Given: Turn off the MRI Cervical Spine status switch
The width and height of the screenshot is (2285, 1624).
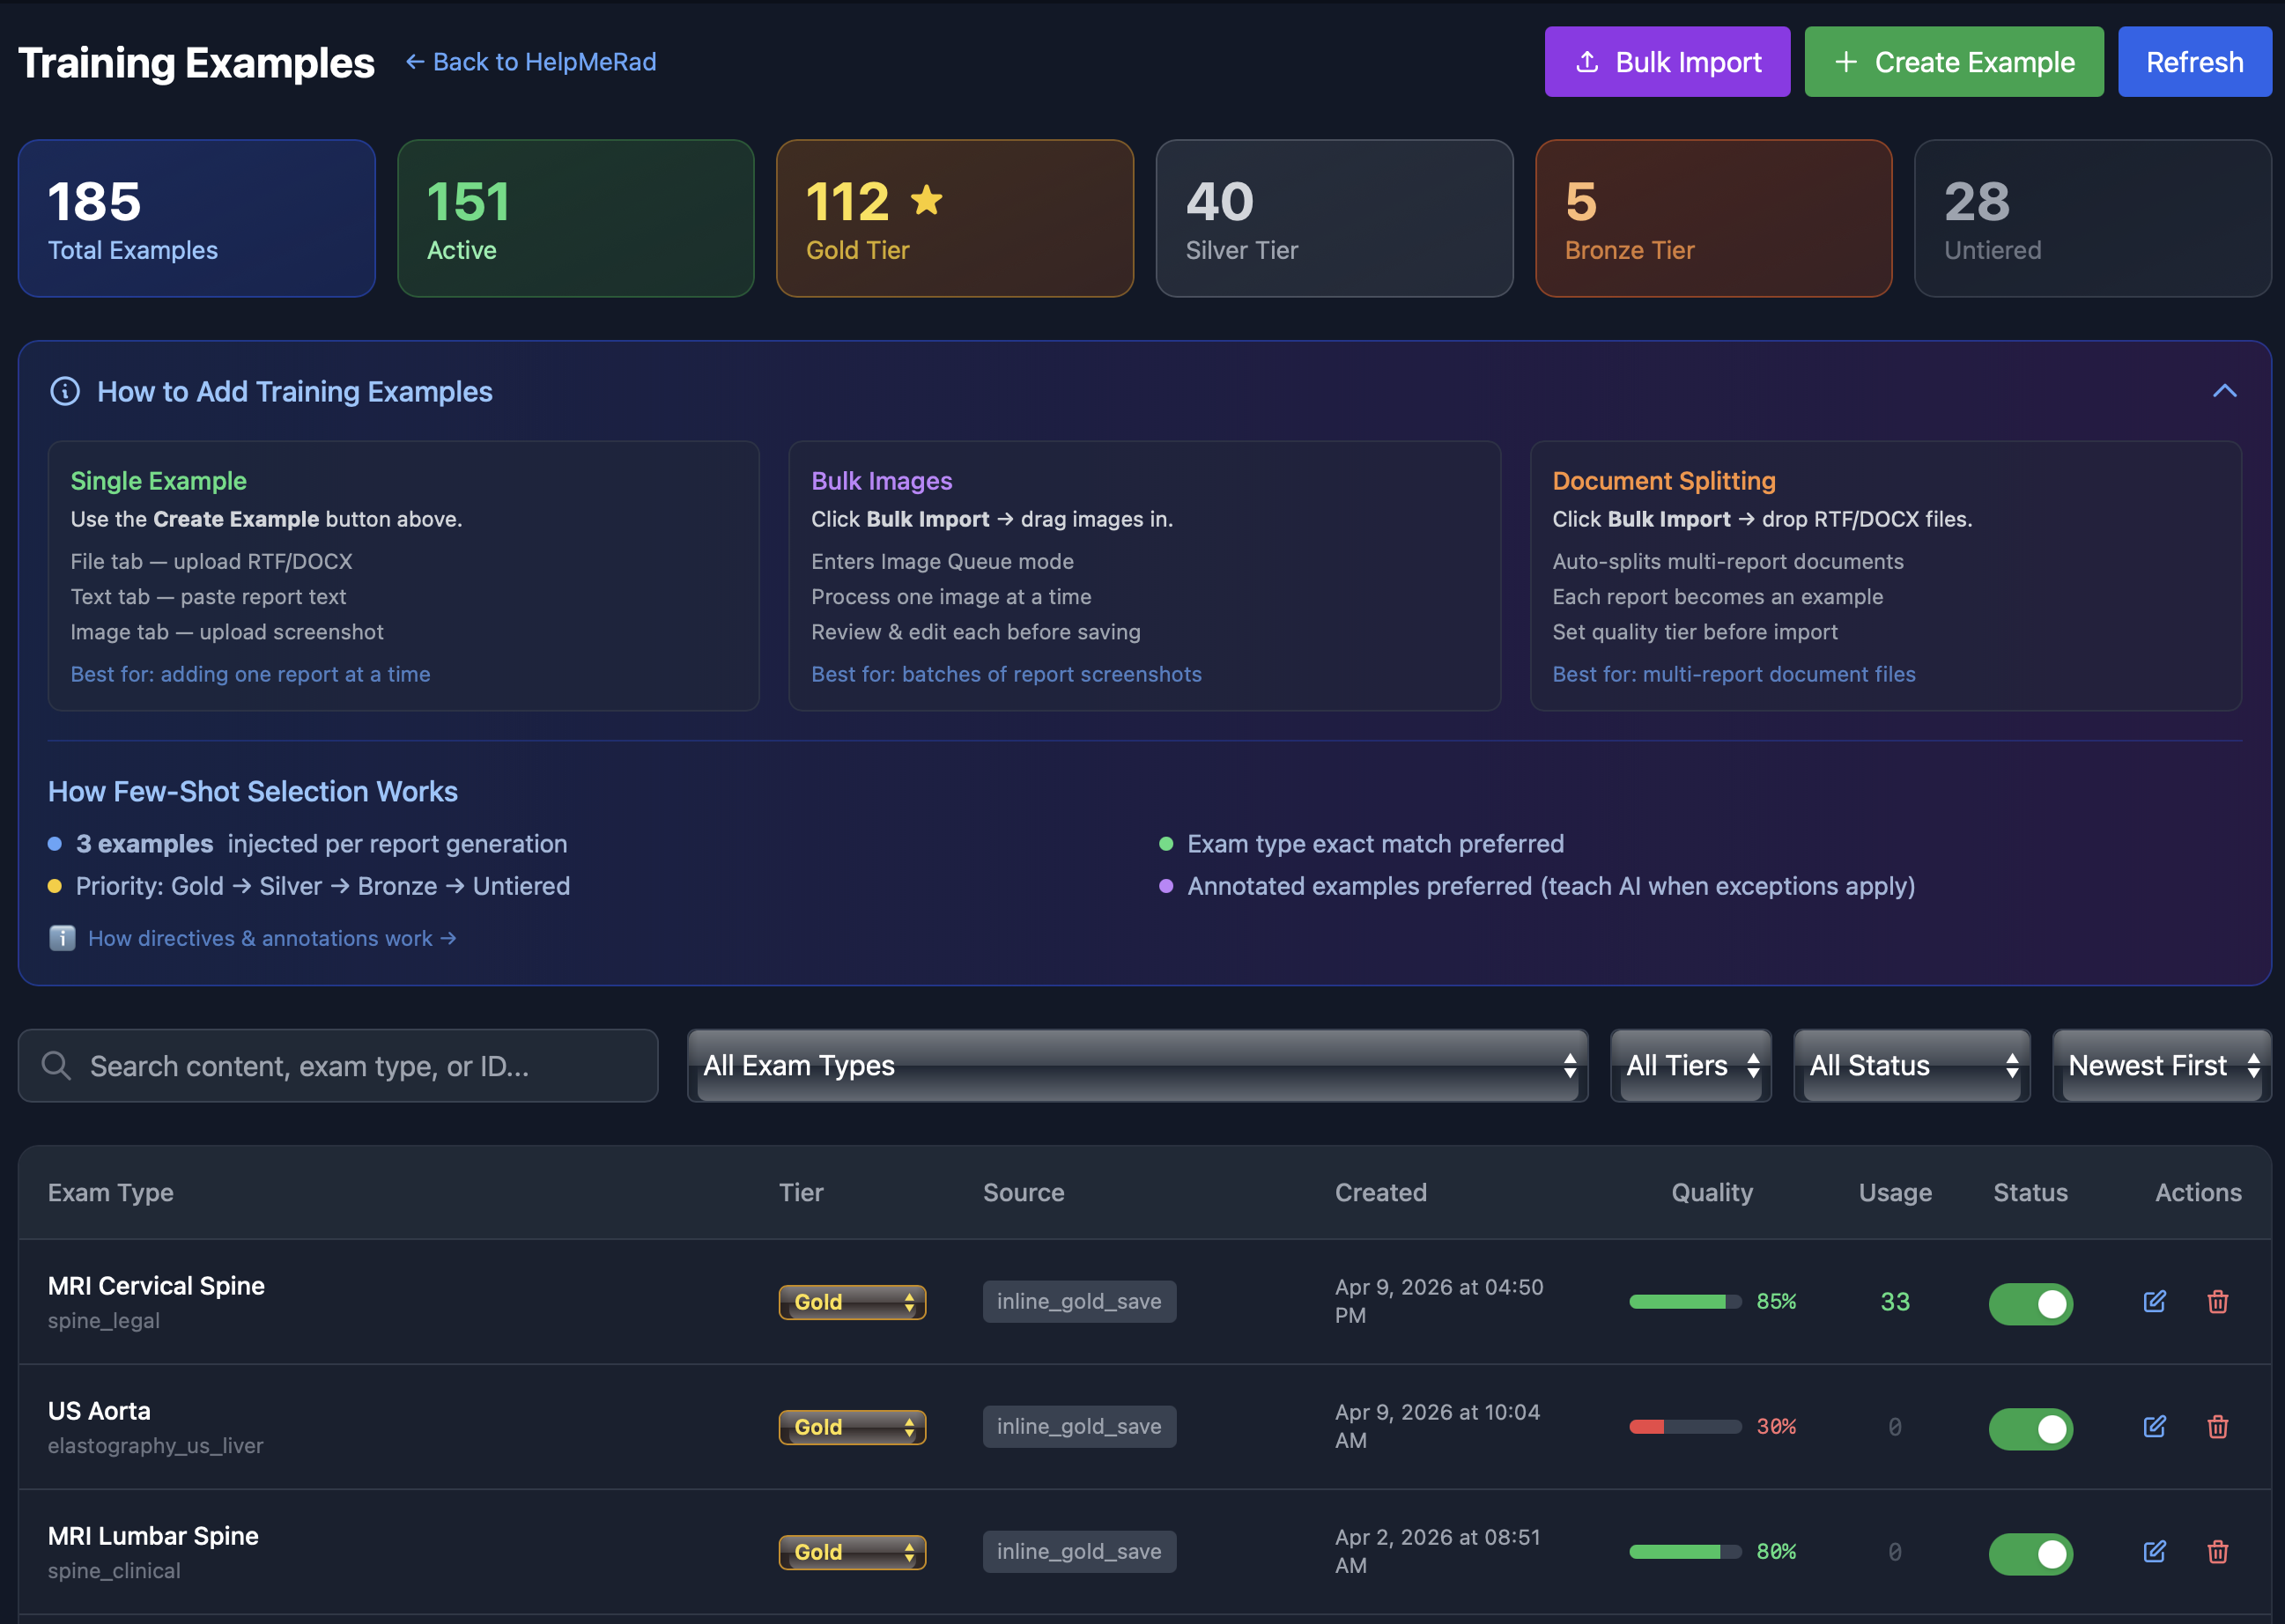Looking at the screenshot, I should point(2030,1303).
